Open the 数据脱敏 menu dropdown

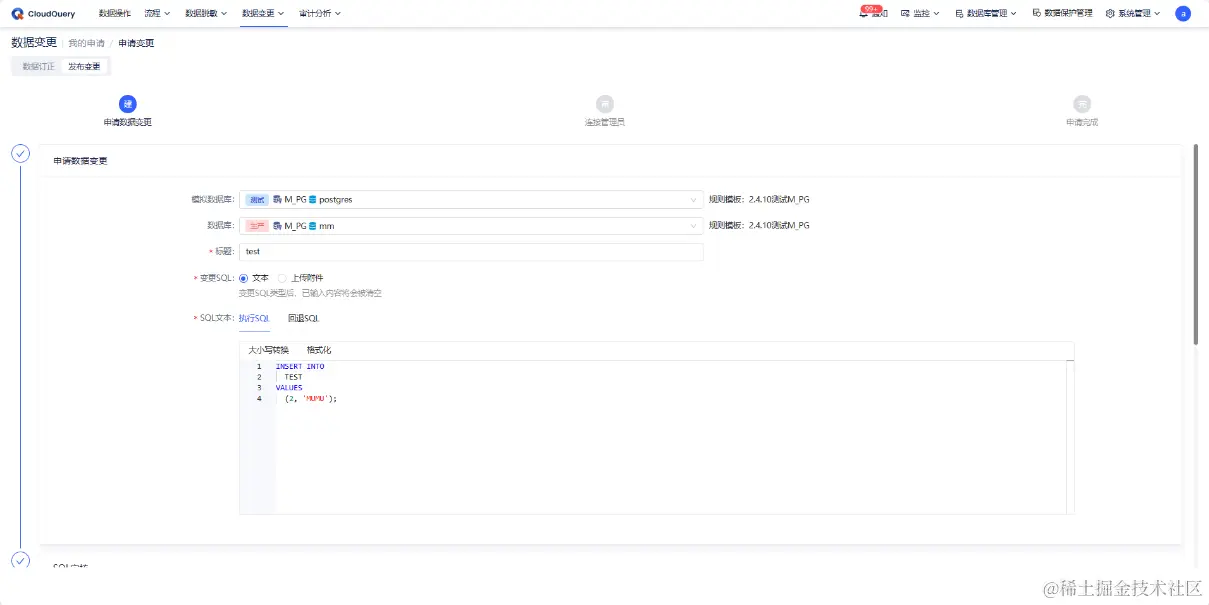pyautogui.click(x=206, y=13)
